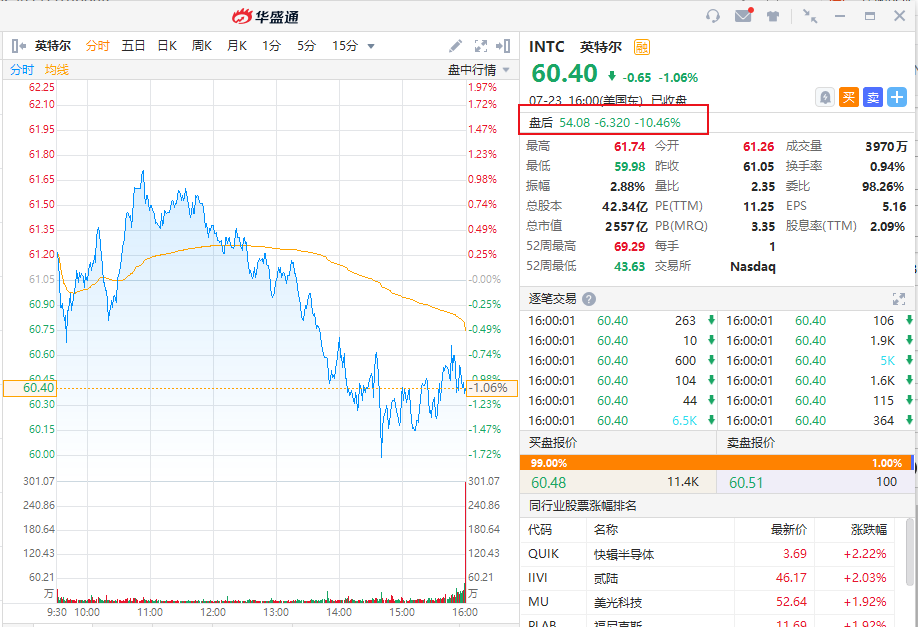
Task: Click the PE(TTM) value 11.25
Action: 758,207
